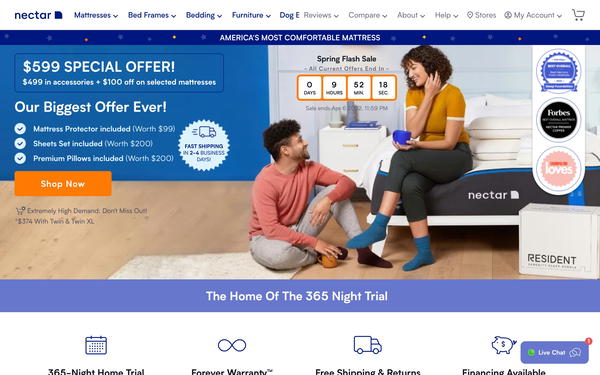
Task: Open the shopping cart icon
Action: (578, 15)
